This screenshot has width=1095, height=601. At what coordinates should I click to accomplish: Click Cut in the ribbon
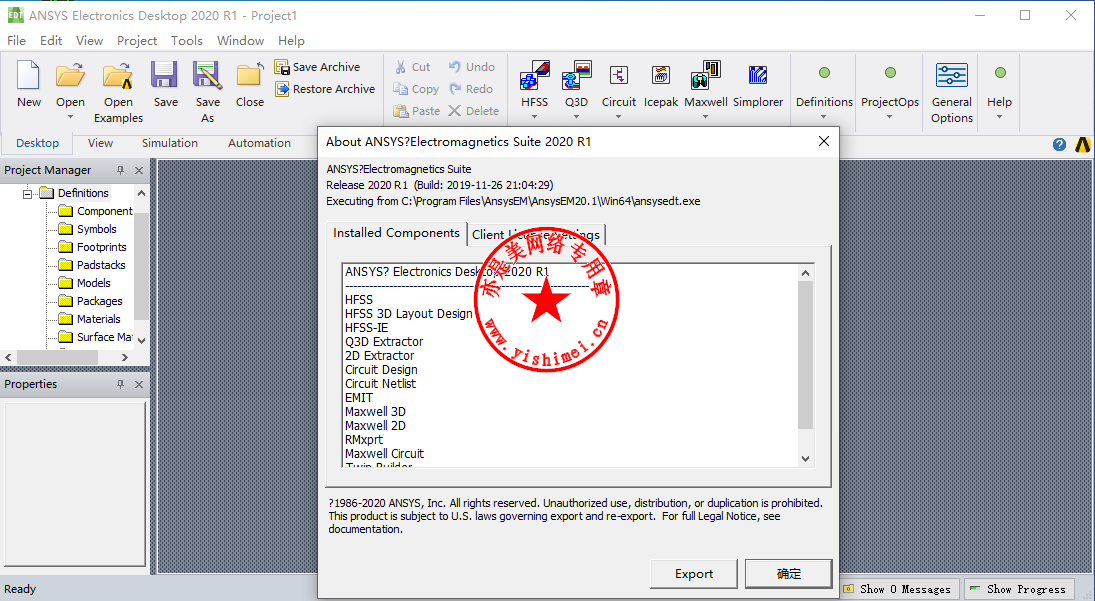[412, 67]
